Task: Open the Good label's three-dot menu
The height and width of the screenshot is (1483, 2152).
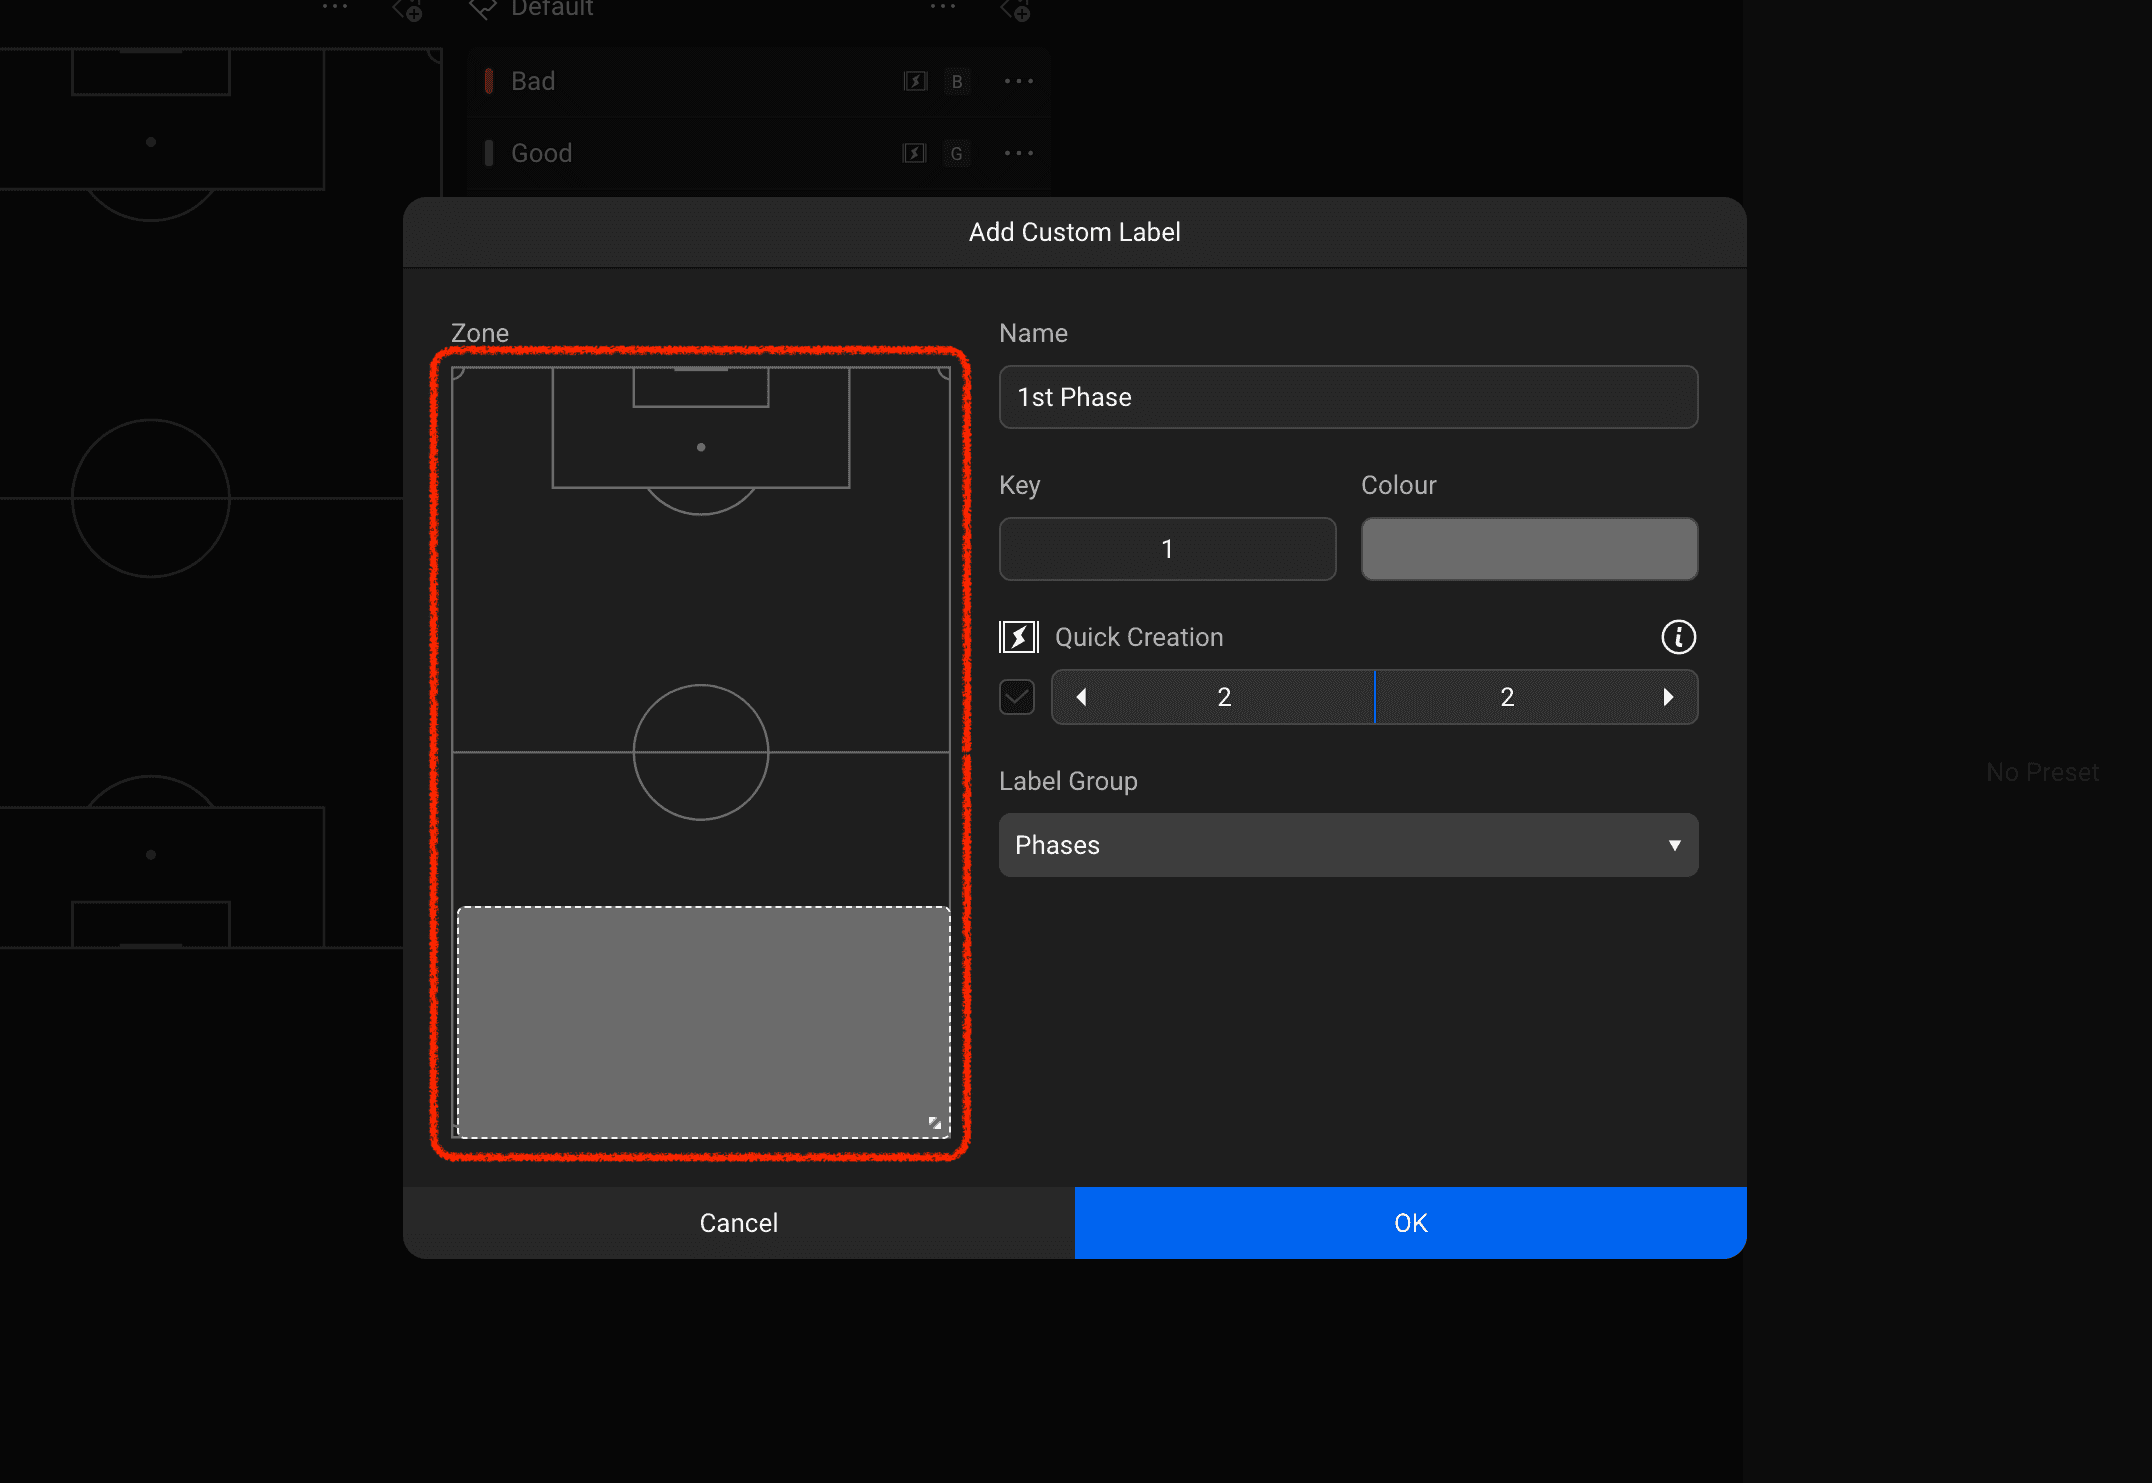Action: pyautogui.click(x=1018, y=153)
